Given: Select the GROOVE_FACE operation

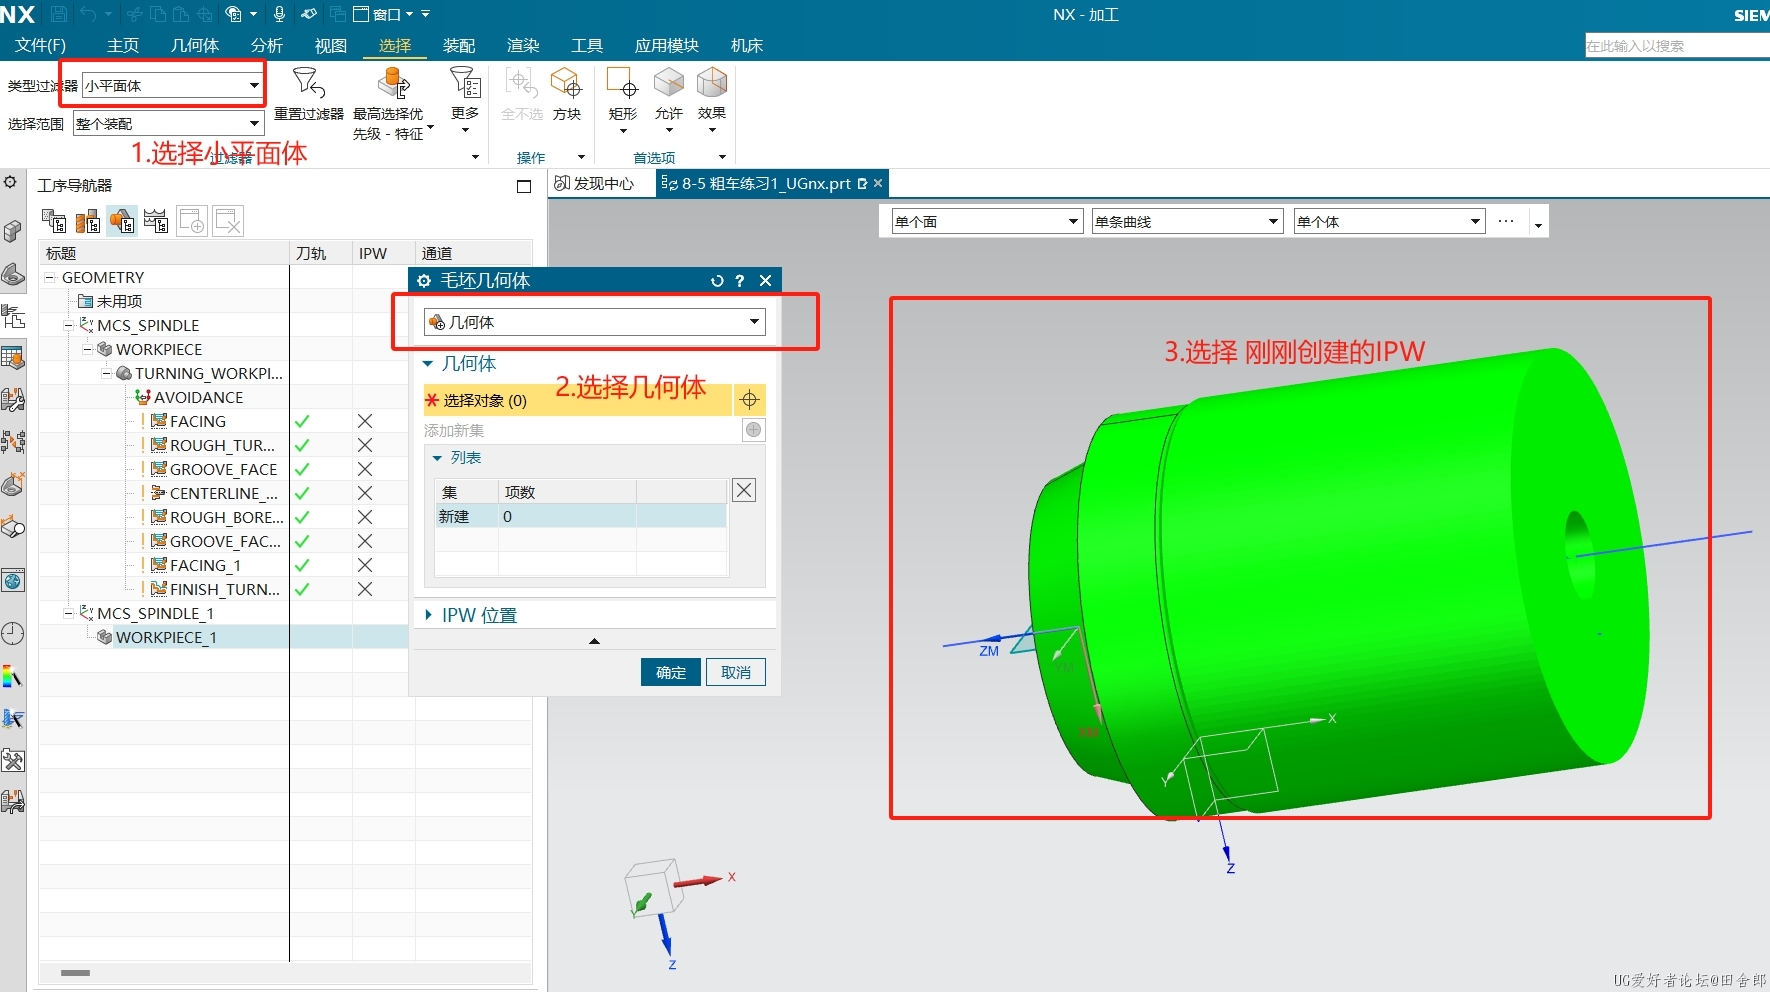Looking at the screenshot, I should click(x=224, y=470).
